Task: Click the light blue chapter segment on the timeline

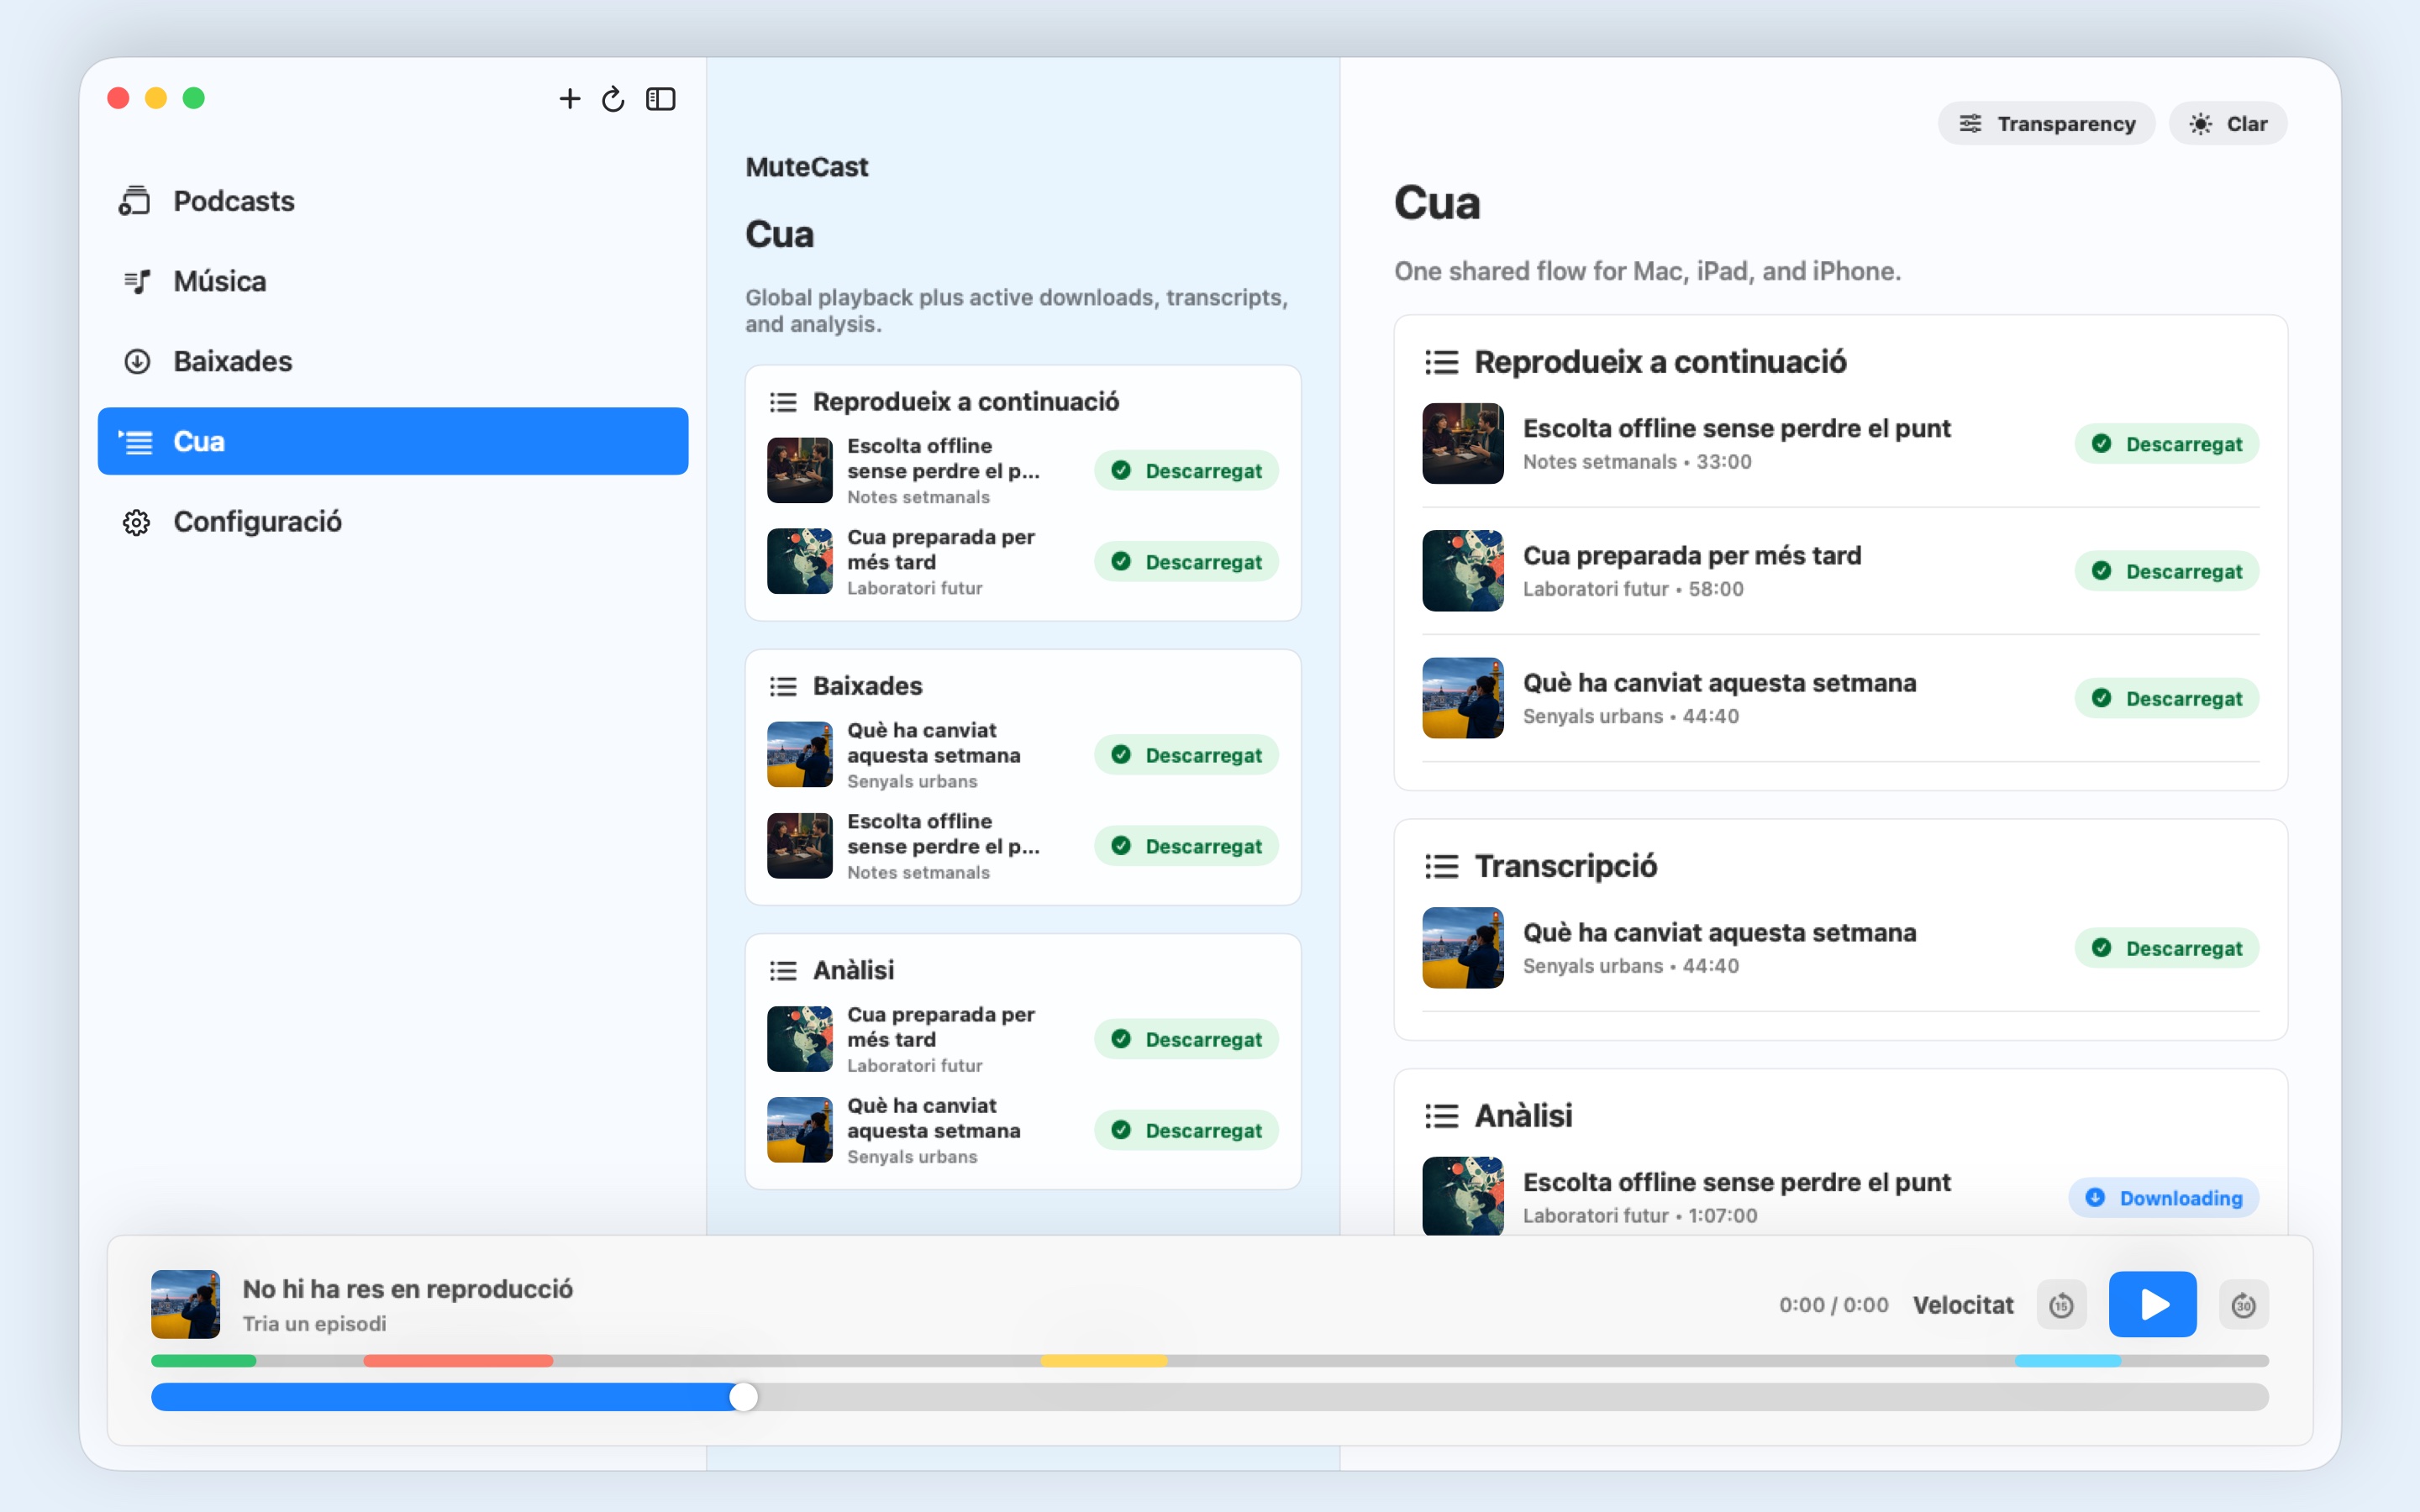Action: [2067, 1361]
